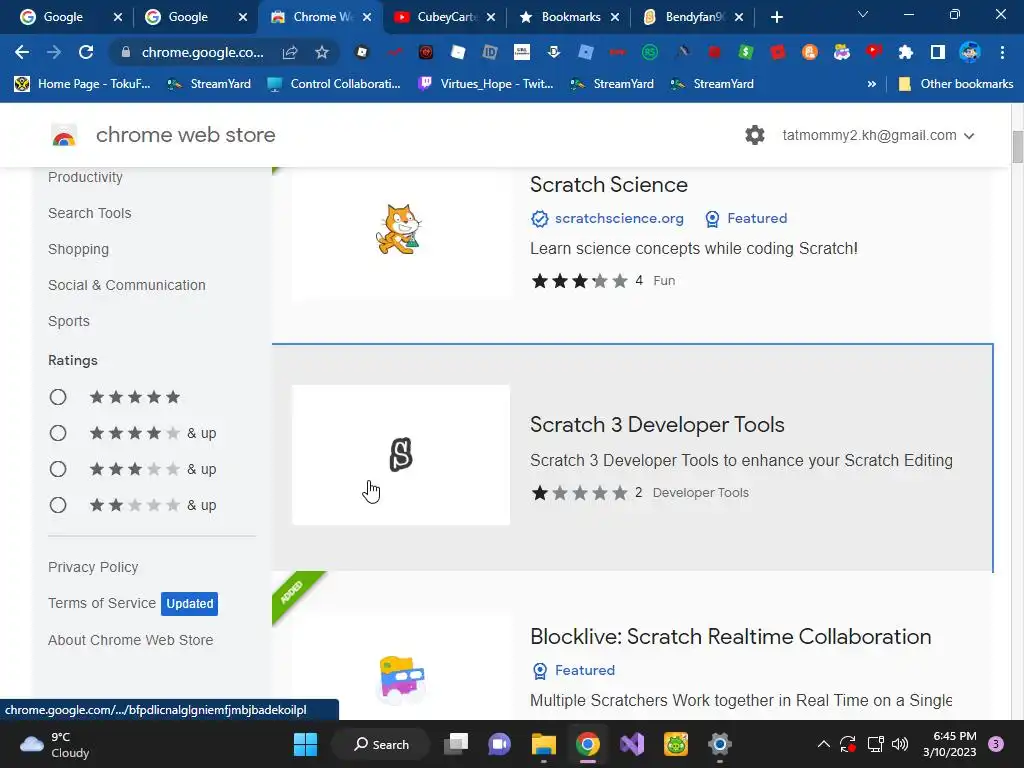Expand the hidden system tray icons
The image size is (1024, 768).
pos(824,744)
